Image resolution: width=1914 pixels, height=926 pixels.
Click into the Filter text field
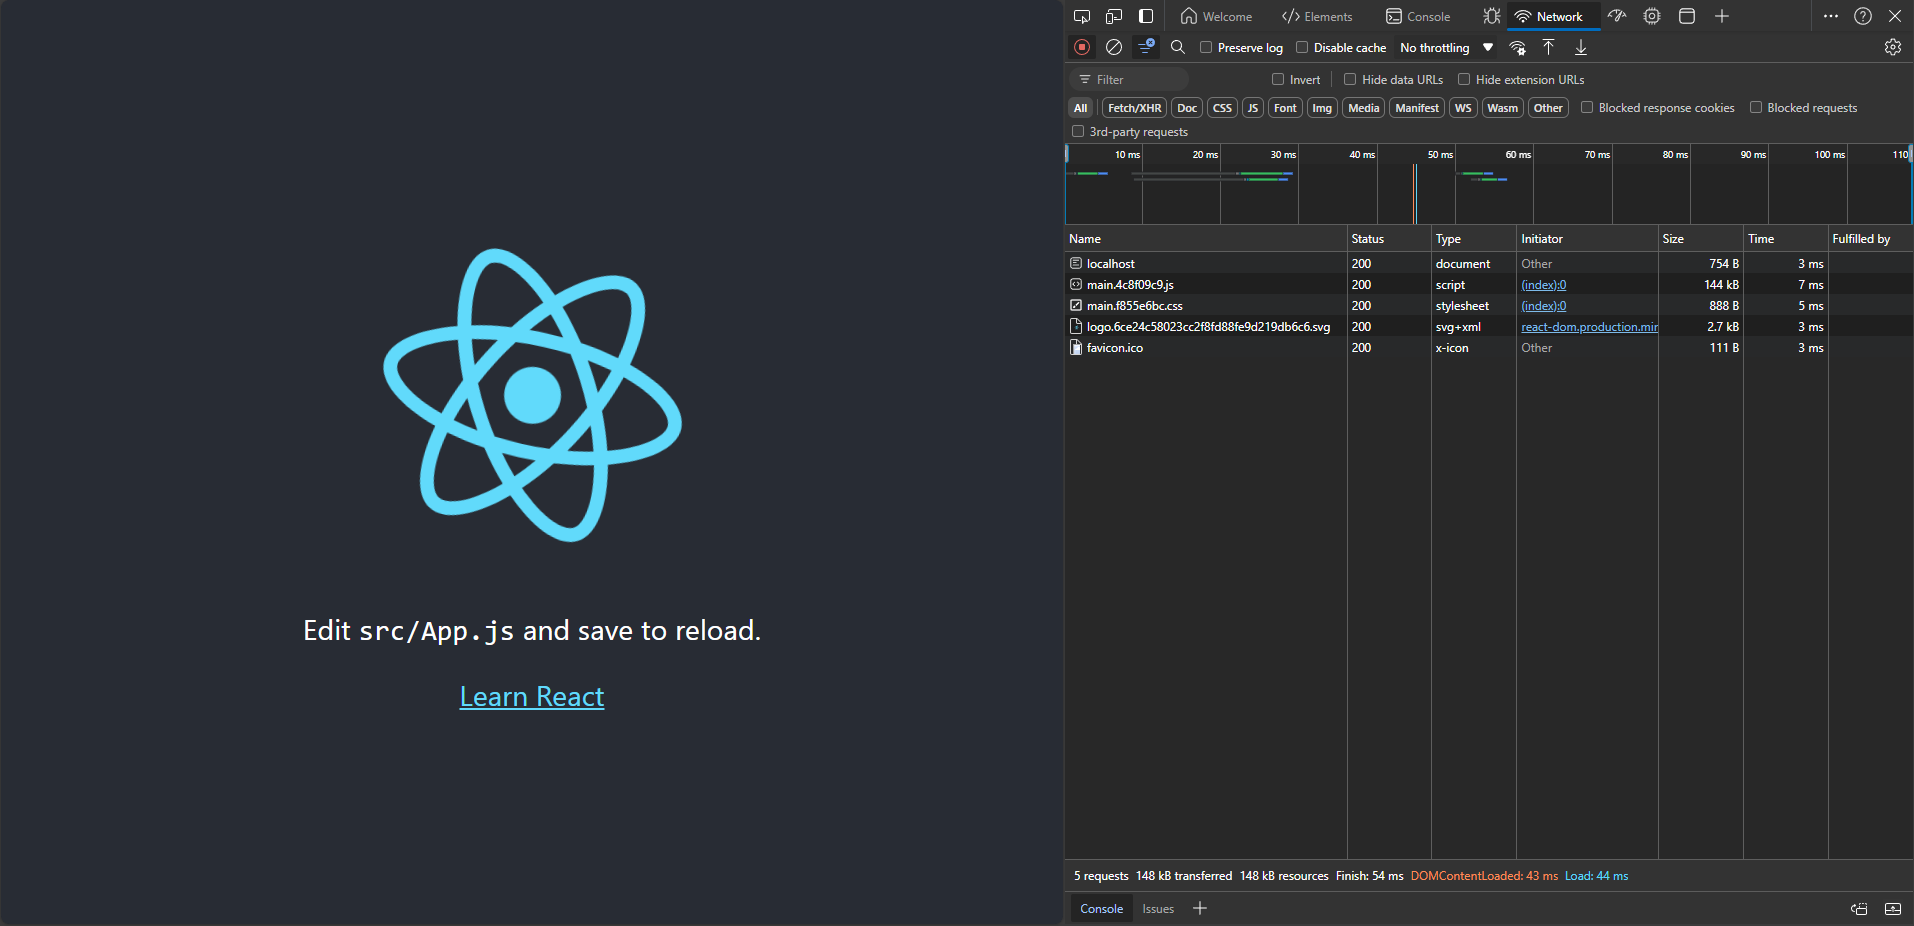point(1129,79)
